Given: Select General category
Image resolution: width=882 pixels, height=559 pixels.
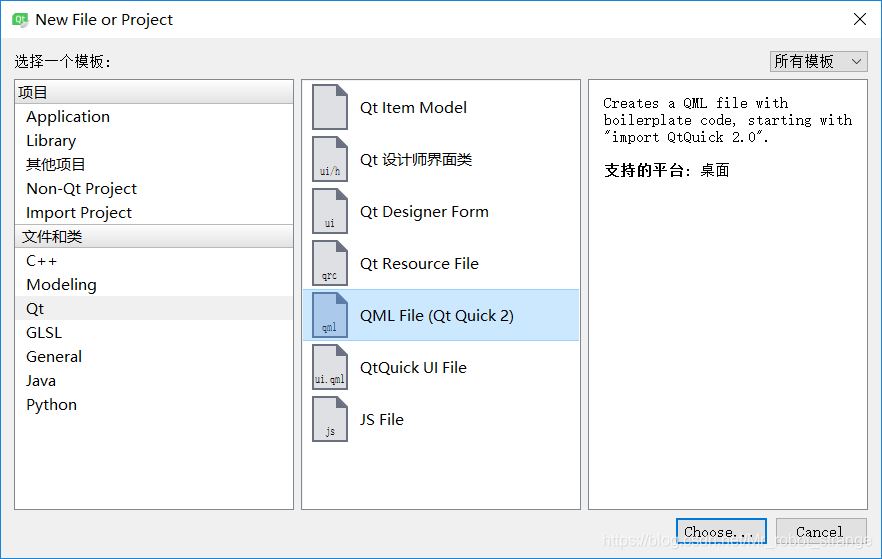Looking at the screenshot, I should pyautogui.click(x=154, y=357).
